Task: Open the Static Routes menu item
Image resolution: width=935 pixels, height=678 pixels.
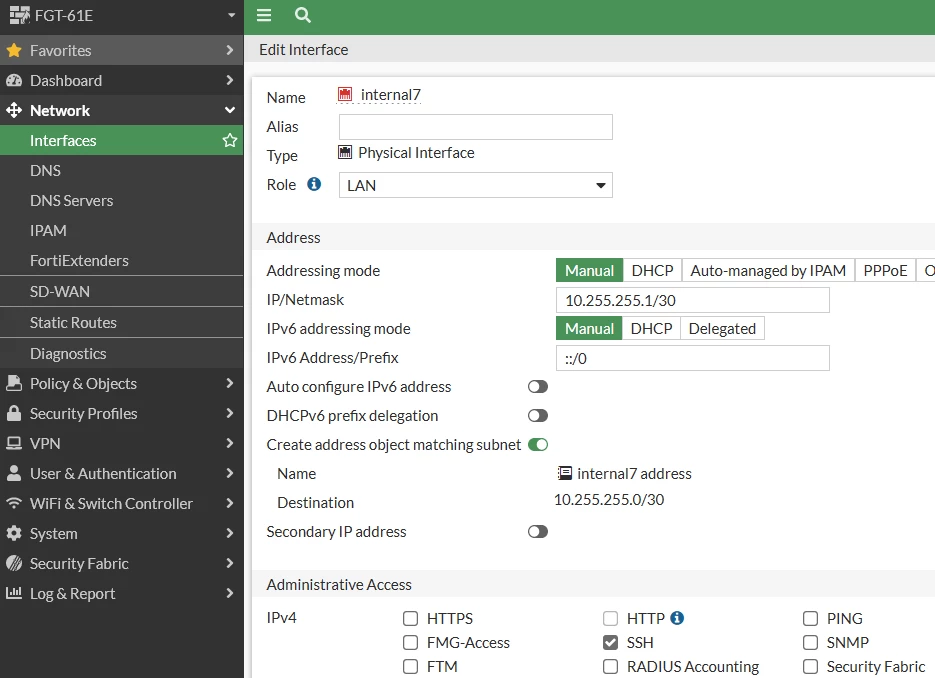Action: coord(122,323)
